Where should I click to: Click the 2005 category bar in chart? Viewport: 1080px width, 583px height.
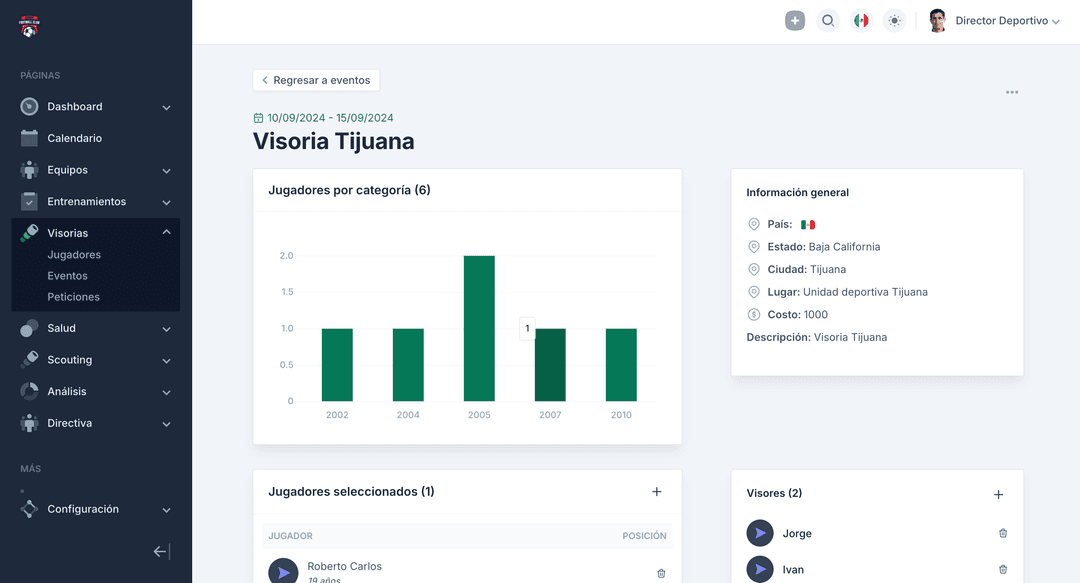point(479,328)
